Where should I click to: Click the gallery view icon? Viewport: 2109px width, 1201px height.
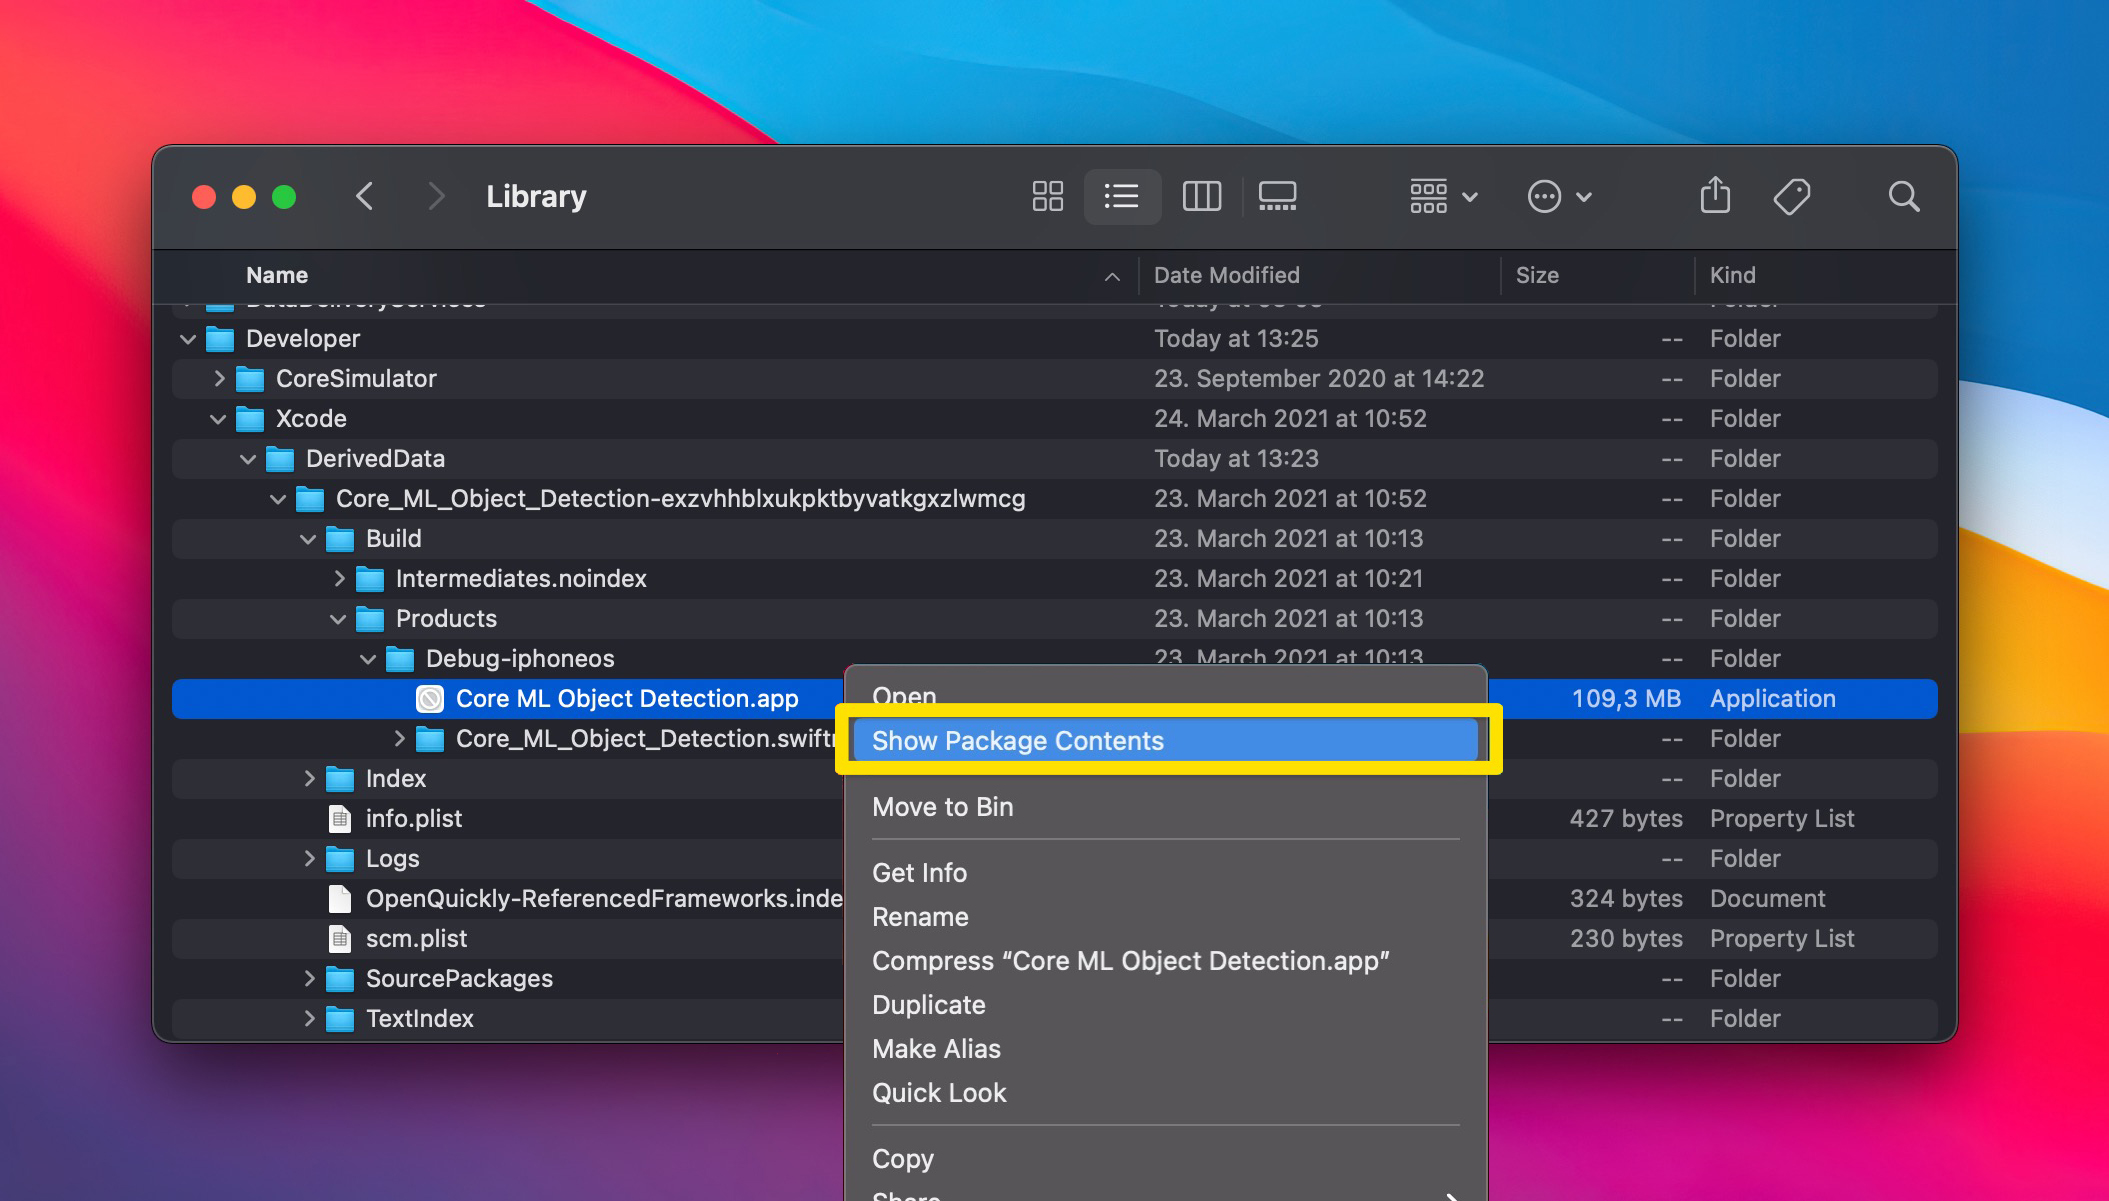coord(1276,196)
